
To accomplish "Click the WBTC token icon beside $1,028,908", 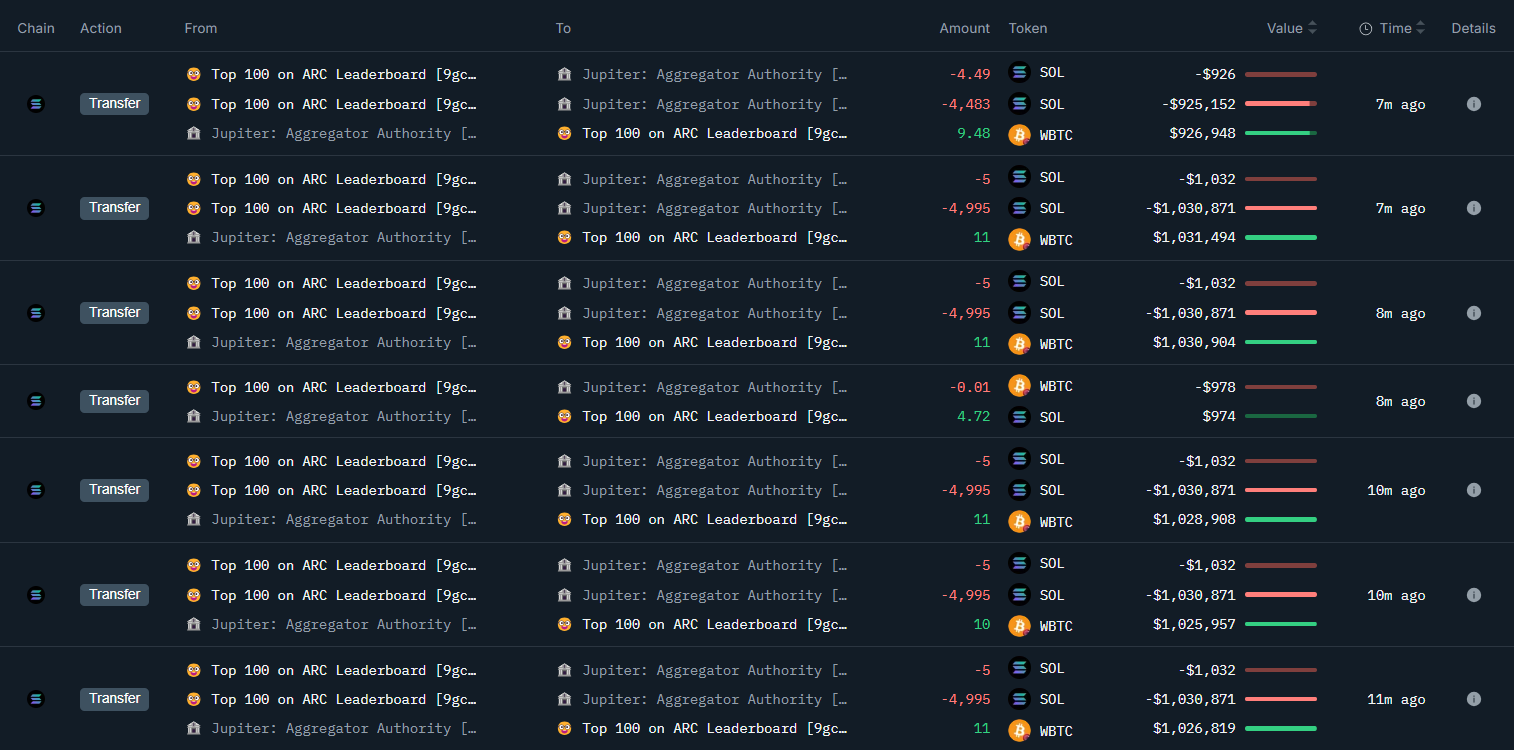I will [x=1019, y=521].
